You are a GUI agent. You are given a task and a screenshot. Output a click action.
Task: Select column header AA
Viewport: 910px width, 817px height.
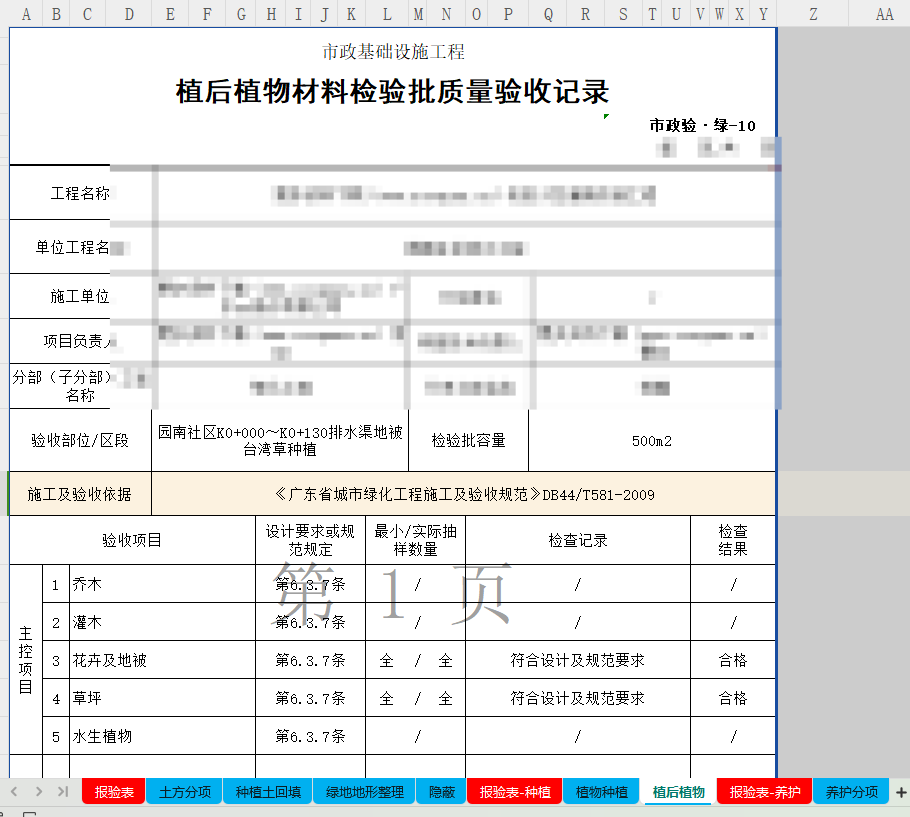pos(884,14)
